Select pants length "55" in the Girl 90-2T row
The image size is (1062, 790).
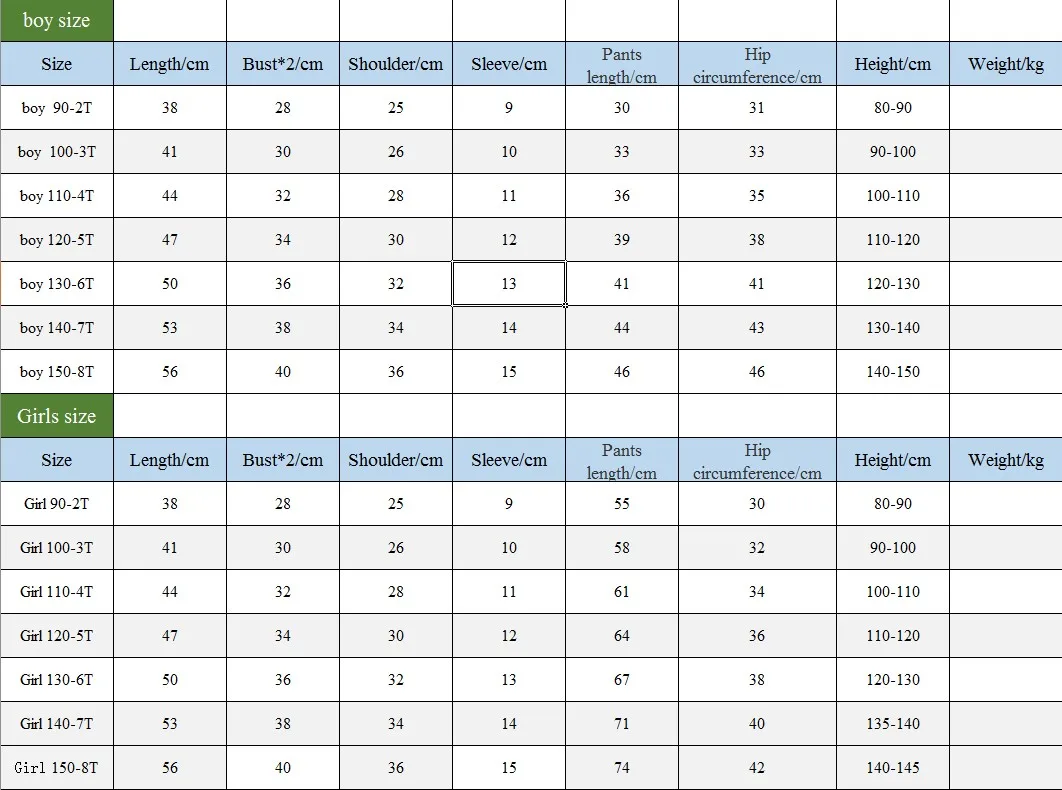622,503
